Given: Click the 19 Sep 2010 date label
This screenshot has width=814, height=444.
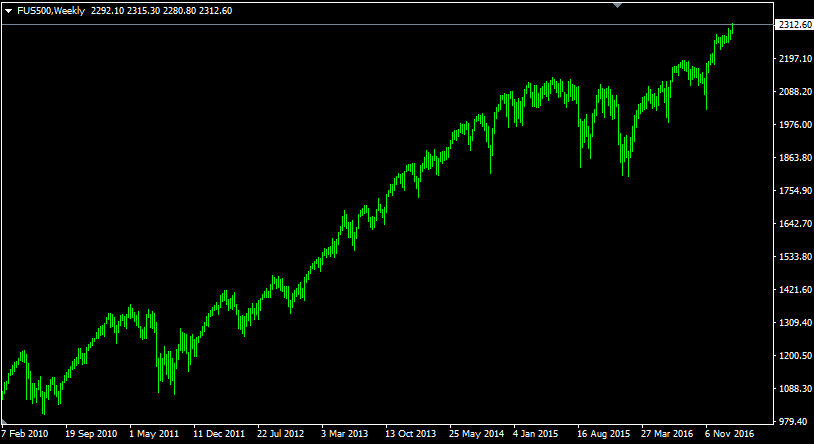Looking at the screenshot, I should [x=91, y=434].
